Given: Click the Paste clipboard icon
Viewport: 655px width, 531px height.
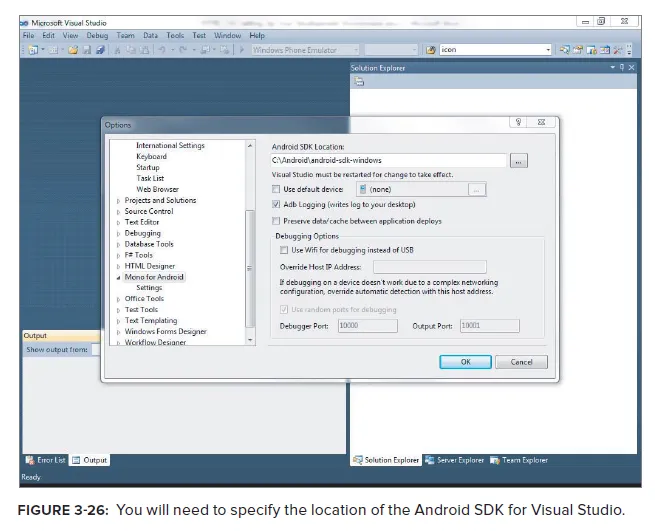Looking at the screenshot, I should [144, 50].
